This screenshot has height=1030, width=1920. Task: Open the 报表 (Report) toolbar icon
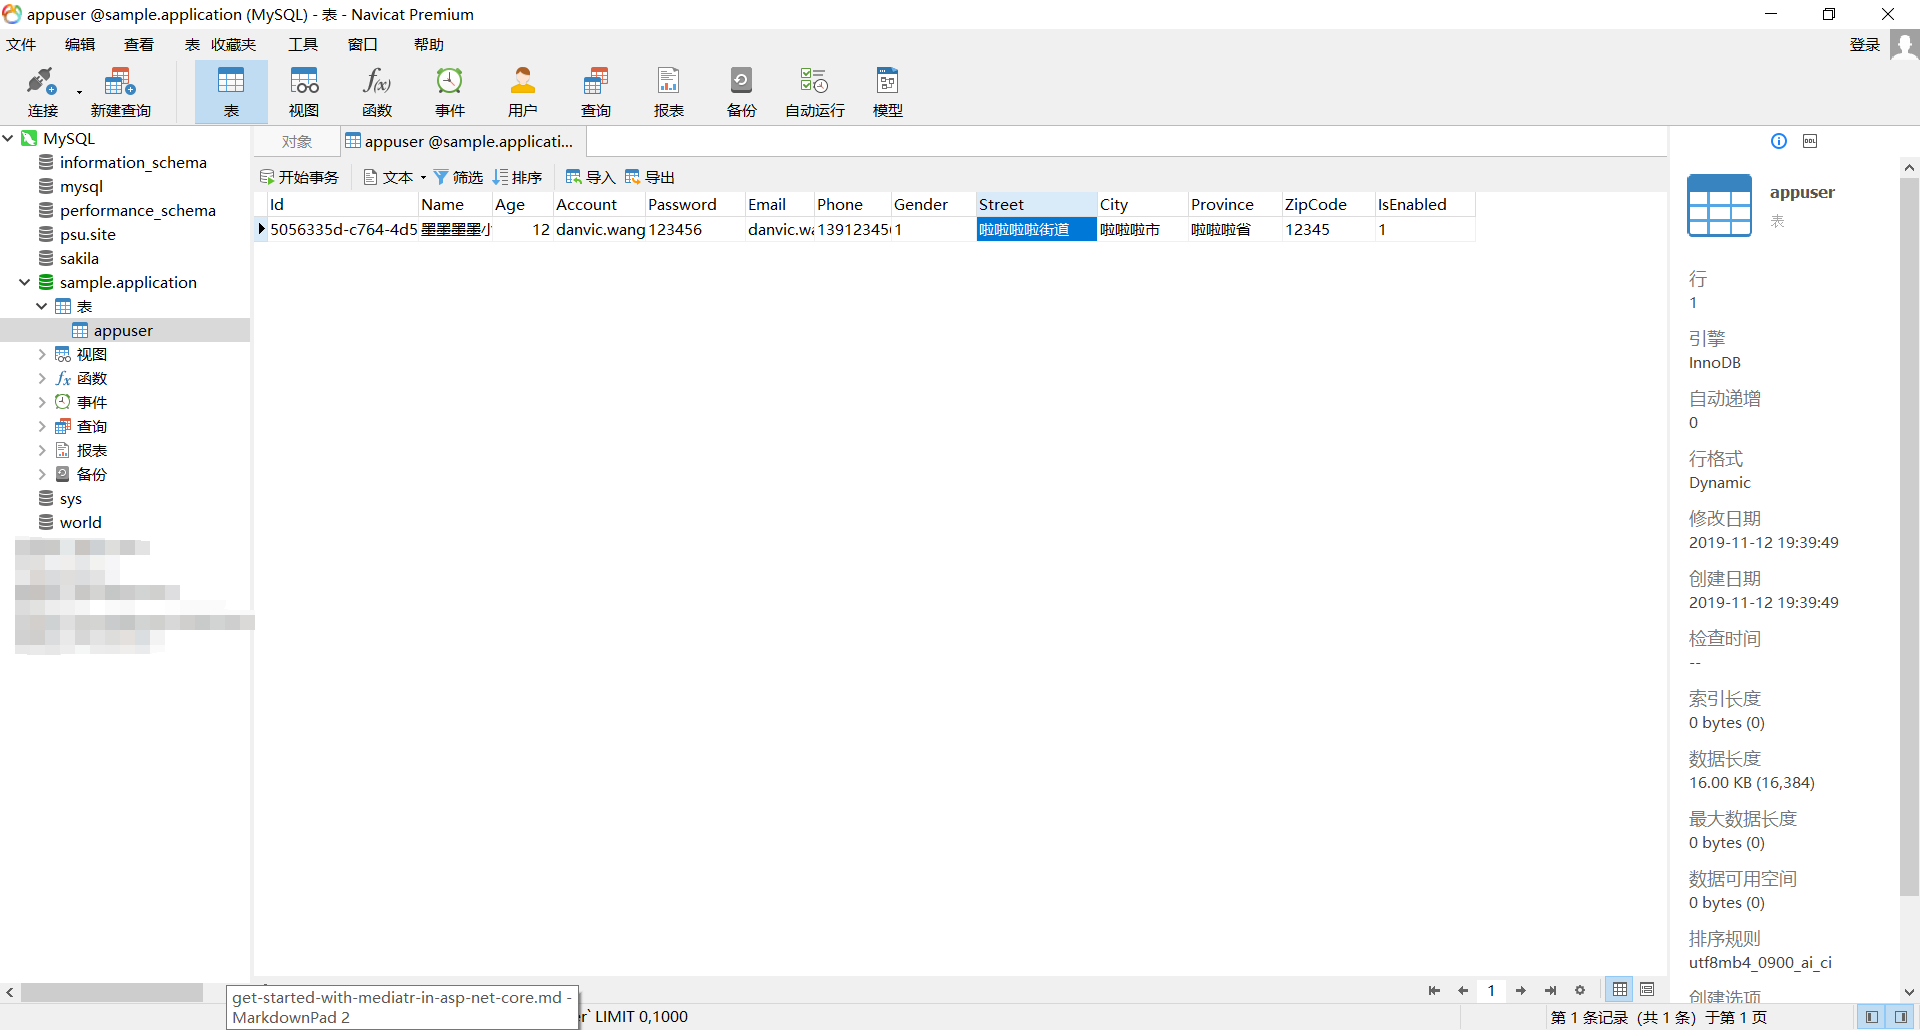coord(669,92)
